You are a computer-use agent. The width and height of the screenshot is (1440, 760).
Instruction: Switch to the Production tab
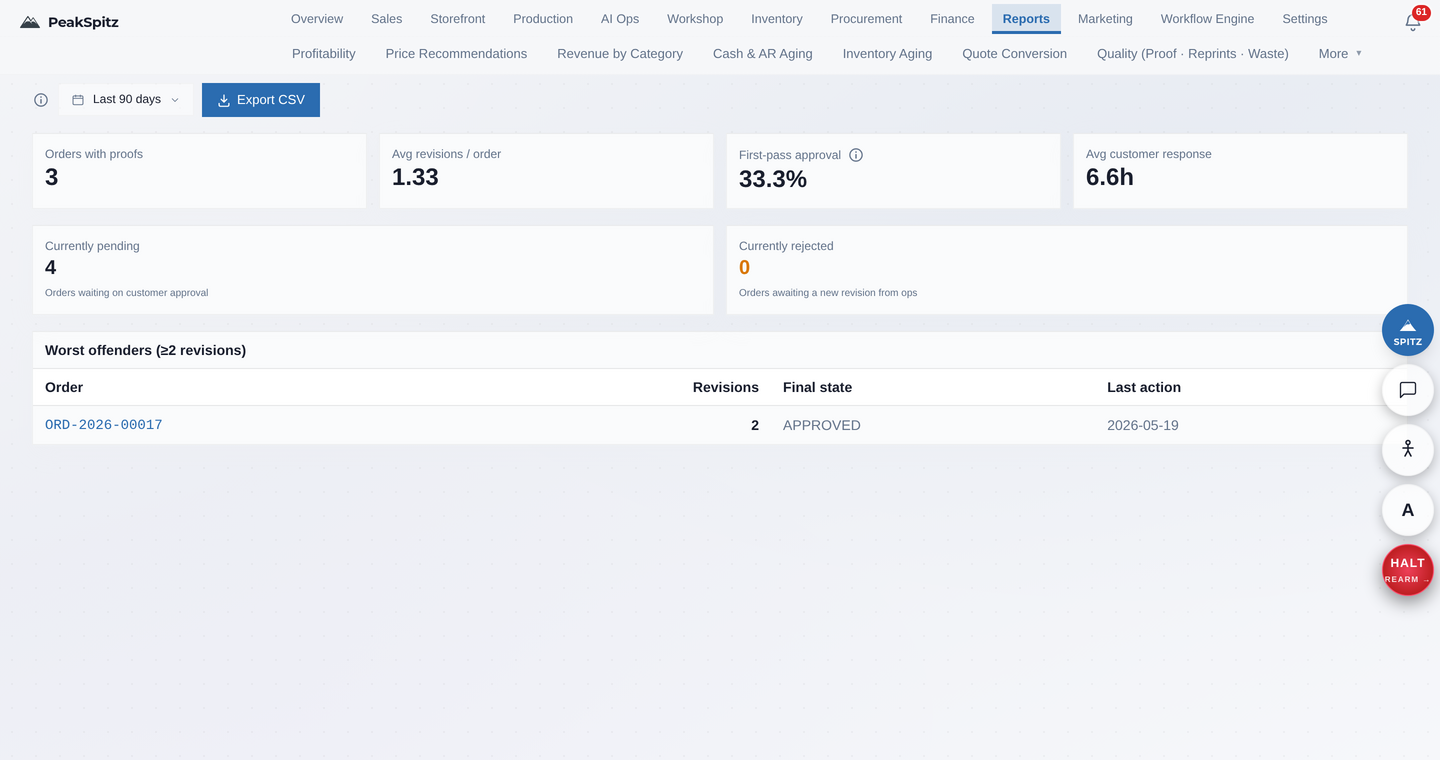pos(543,19)
